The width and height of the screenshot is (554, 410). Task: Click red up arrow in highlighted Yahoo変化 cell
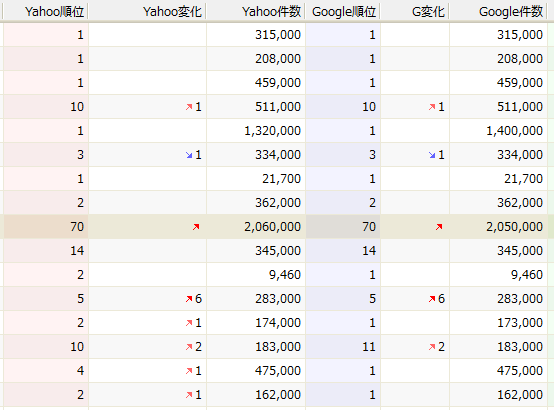click(196, 227)
